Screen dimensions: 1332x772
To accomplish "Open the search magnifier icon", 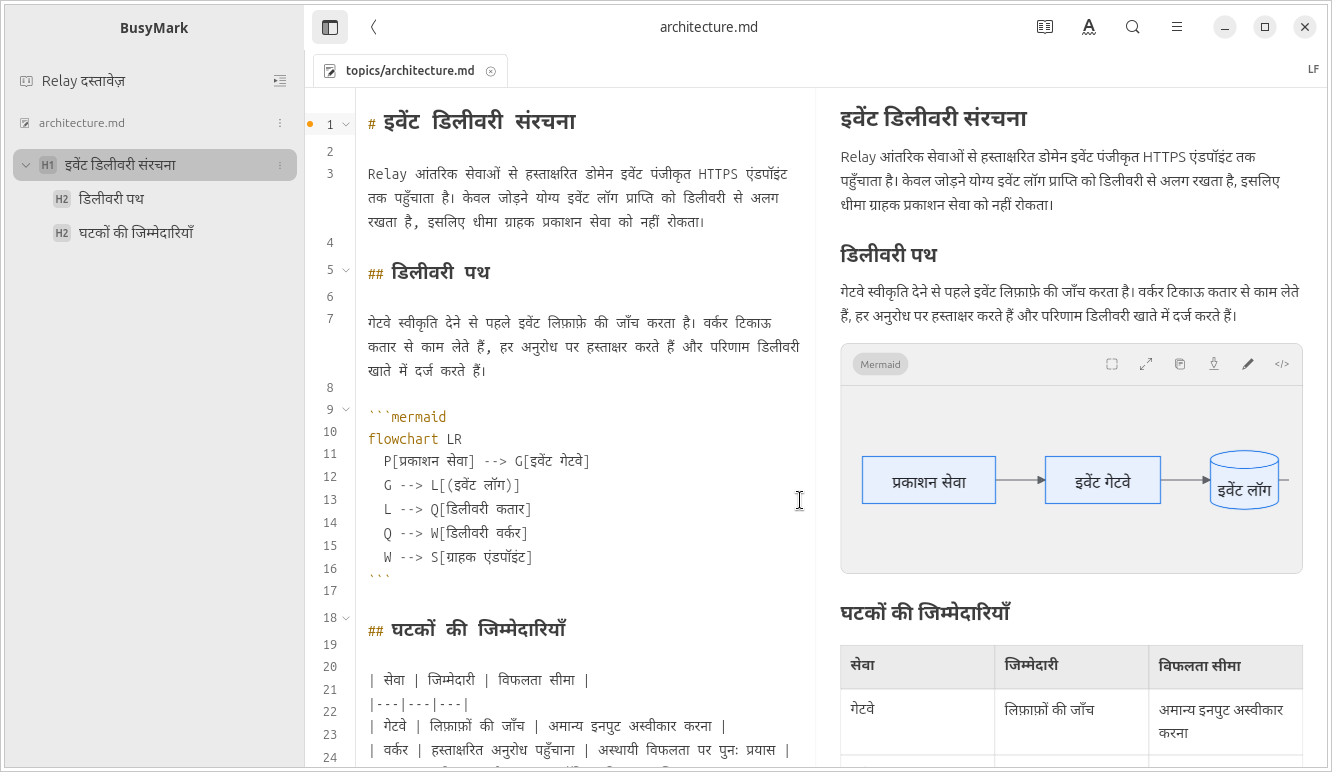I will (x=1133, y=27).
